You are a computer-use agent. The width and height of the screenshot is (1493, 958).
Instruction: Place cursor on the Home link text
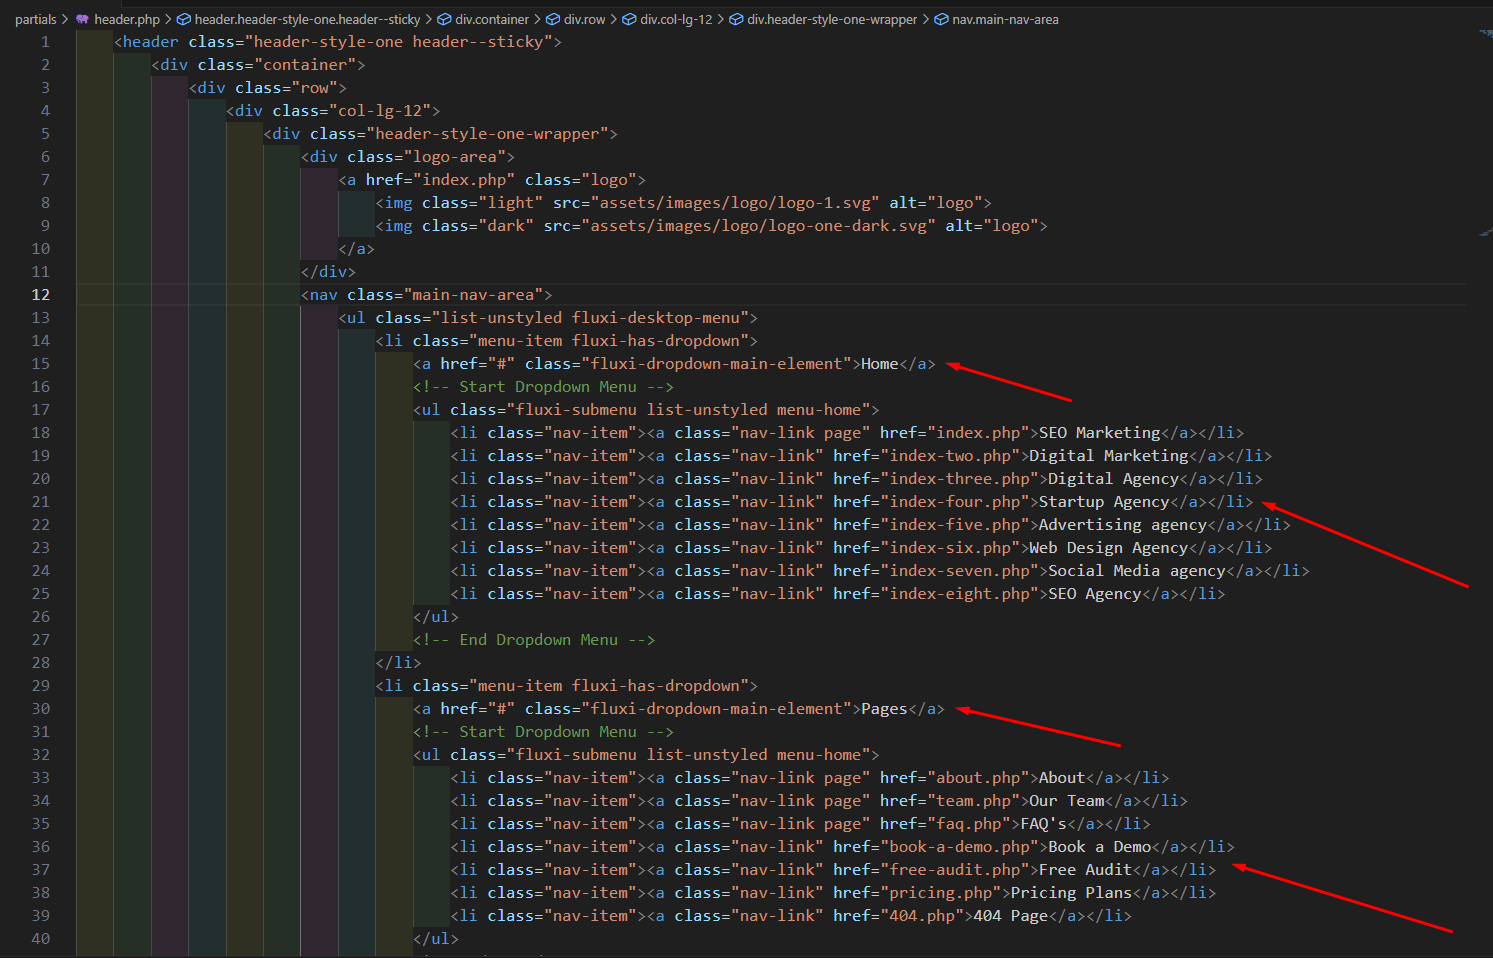[x=879, y=364]
